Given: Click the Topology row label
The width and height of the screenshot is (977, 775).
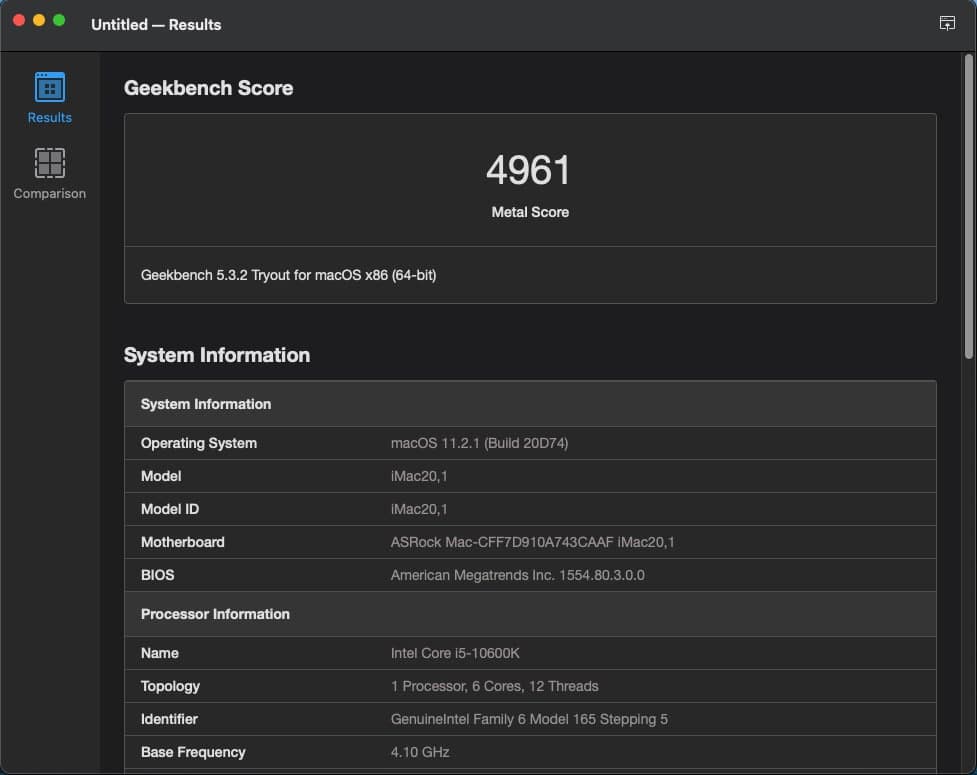Looking at the screenshot, I should pyautogui.click(x=170, y=686).
